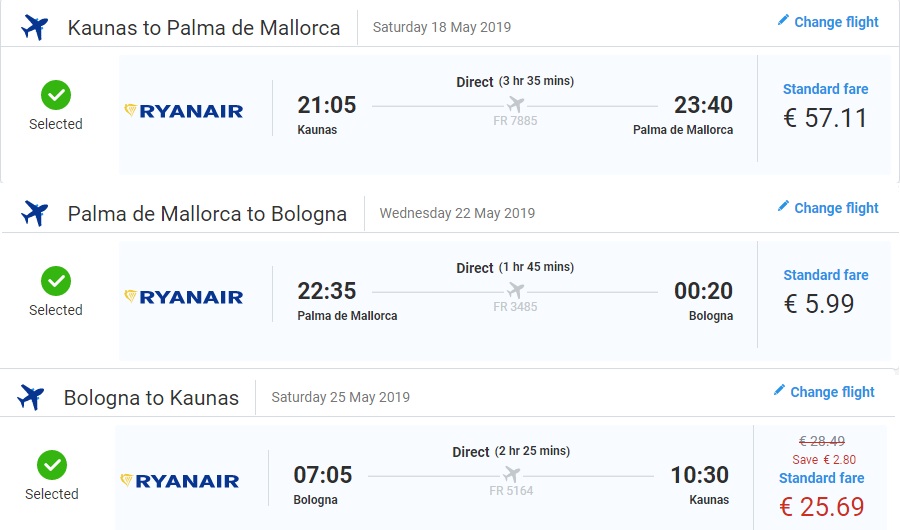This screenshot has width=900, height=530.
Task: Click the Ryanair logo on flight FR 5164
Action: point(180,481)
